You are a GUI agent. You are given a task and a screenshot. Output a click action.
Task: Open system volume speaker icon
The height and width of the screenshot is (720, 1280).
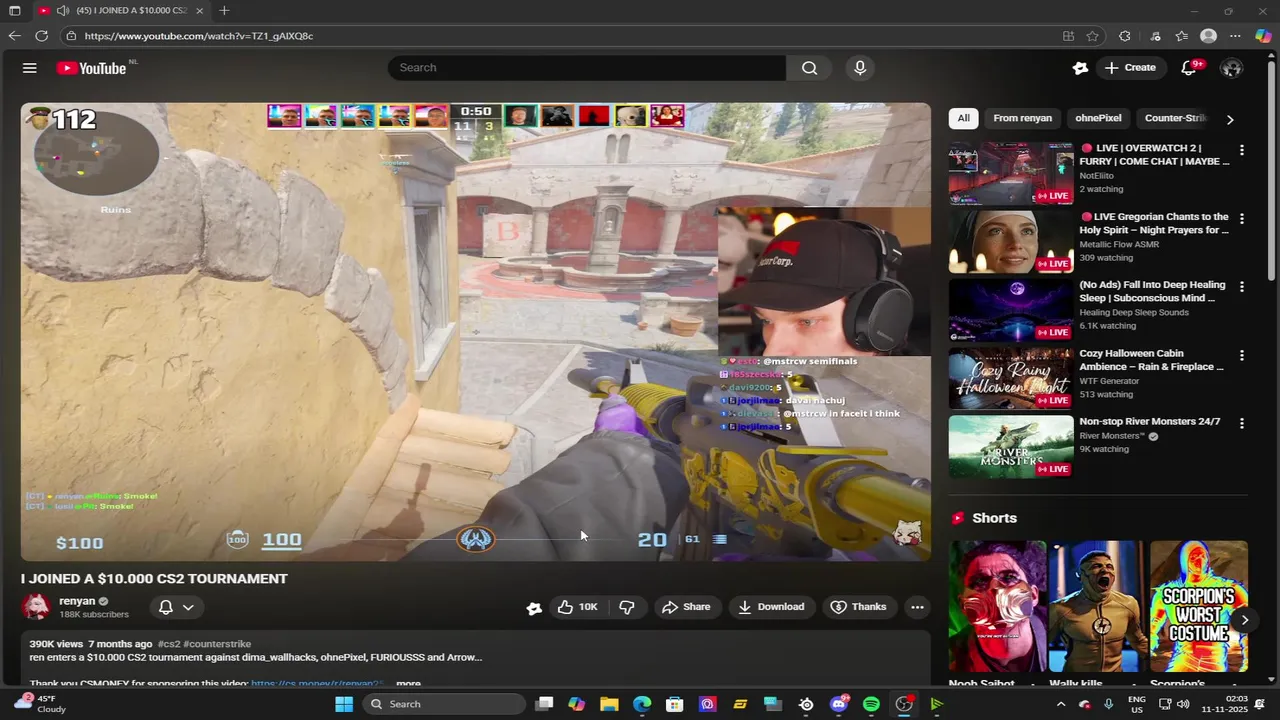(1185, 704)
